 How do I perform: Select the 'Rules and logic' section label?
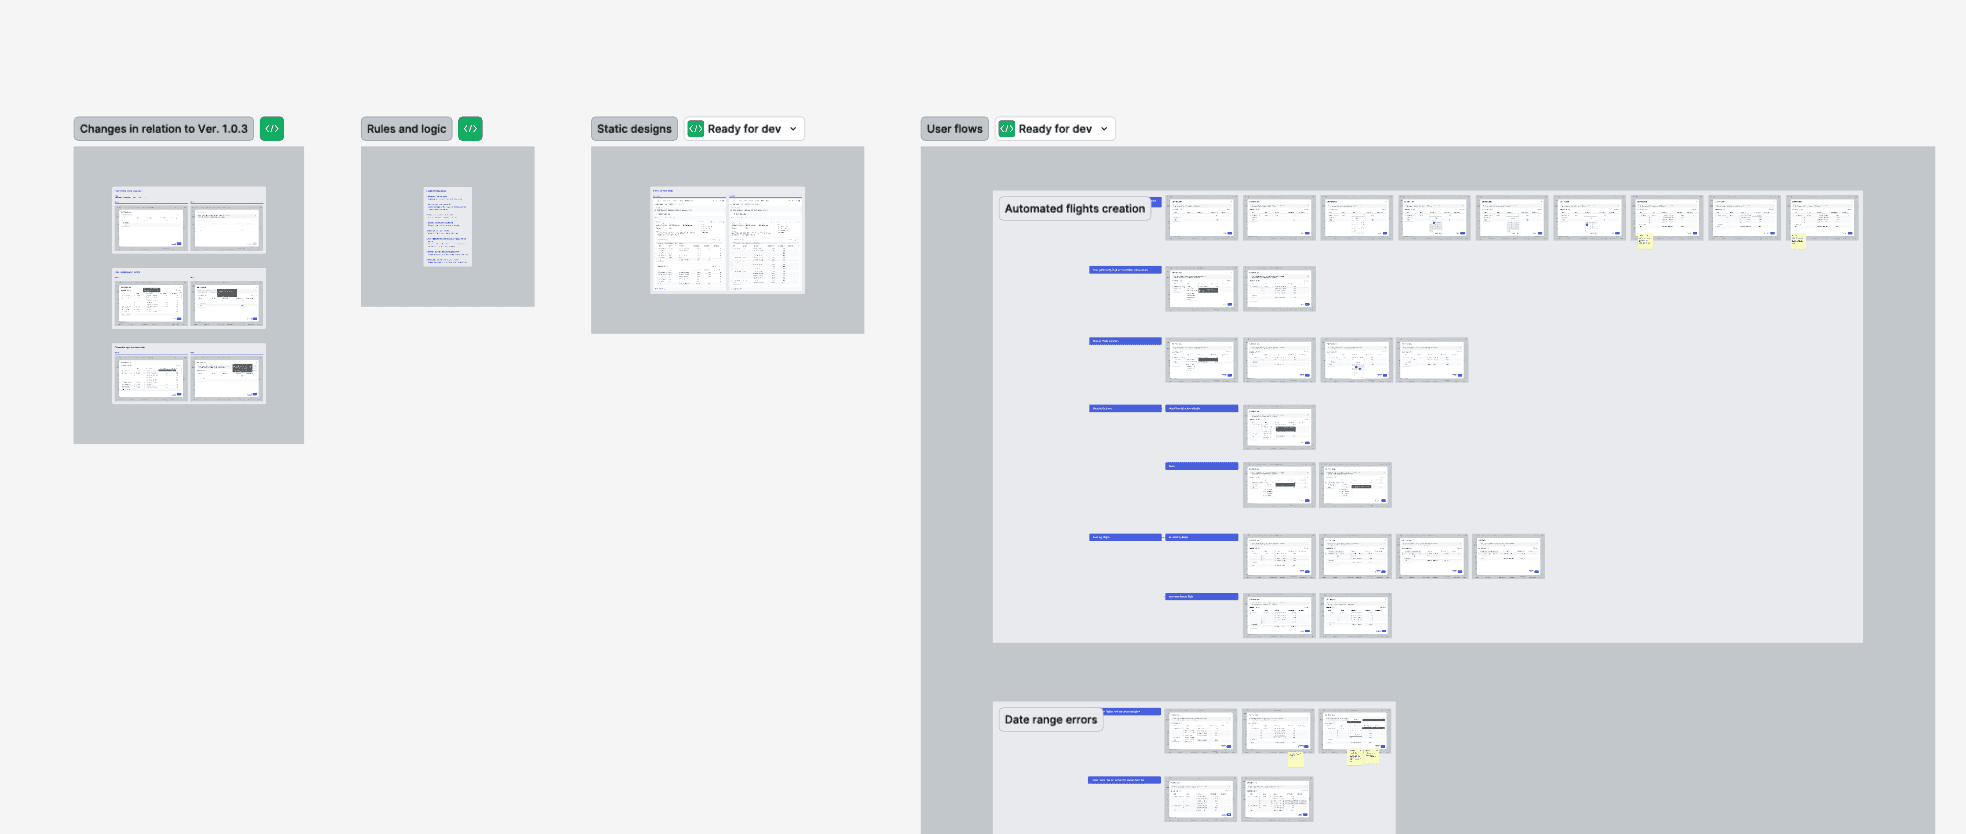coord(407,129)
